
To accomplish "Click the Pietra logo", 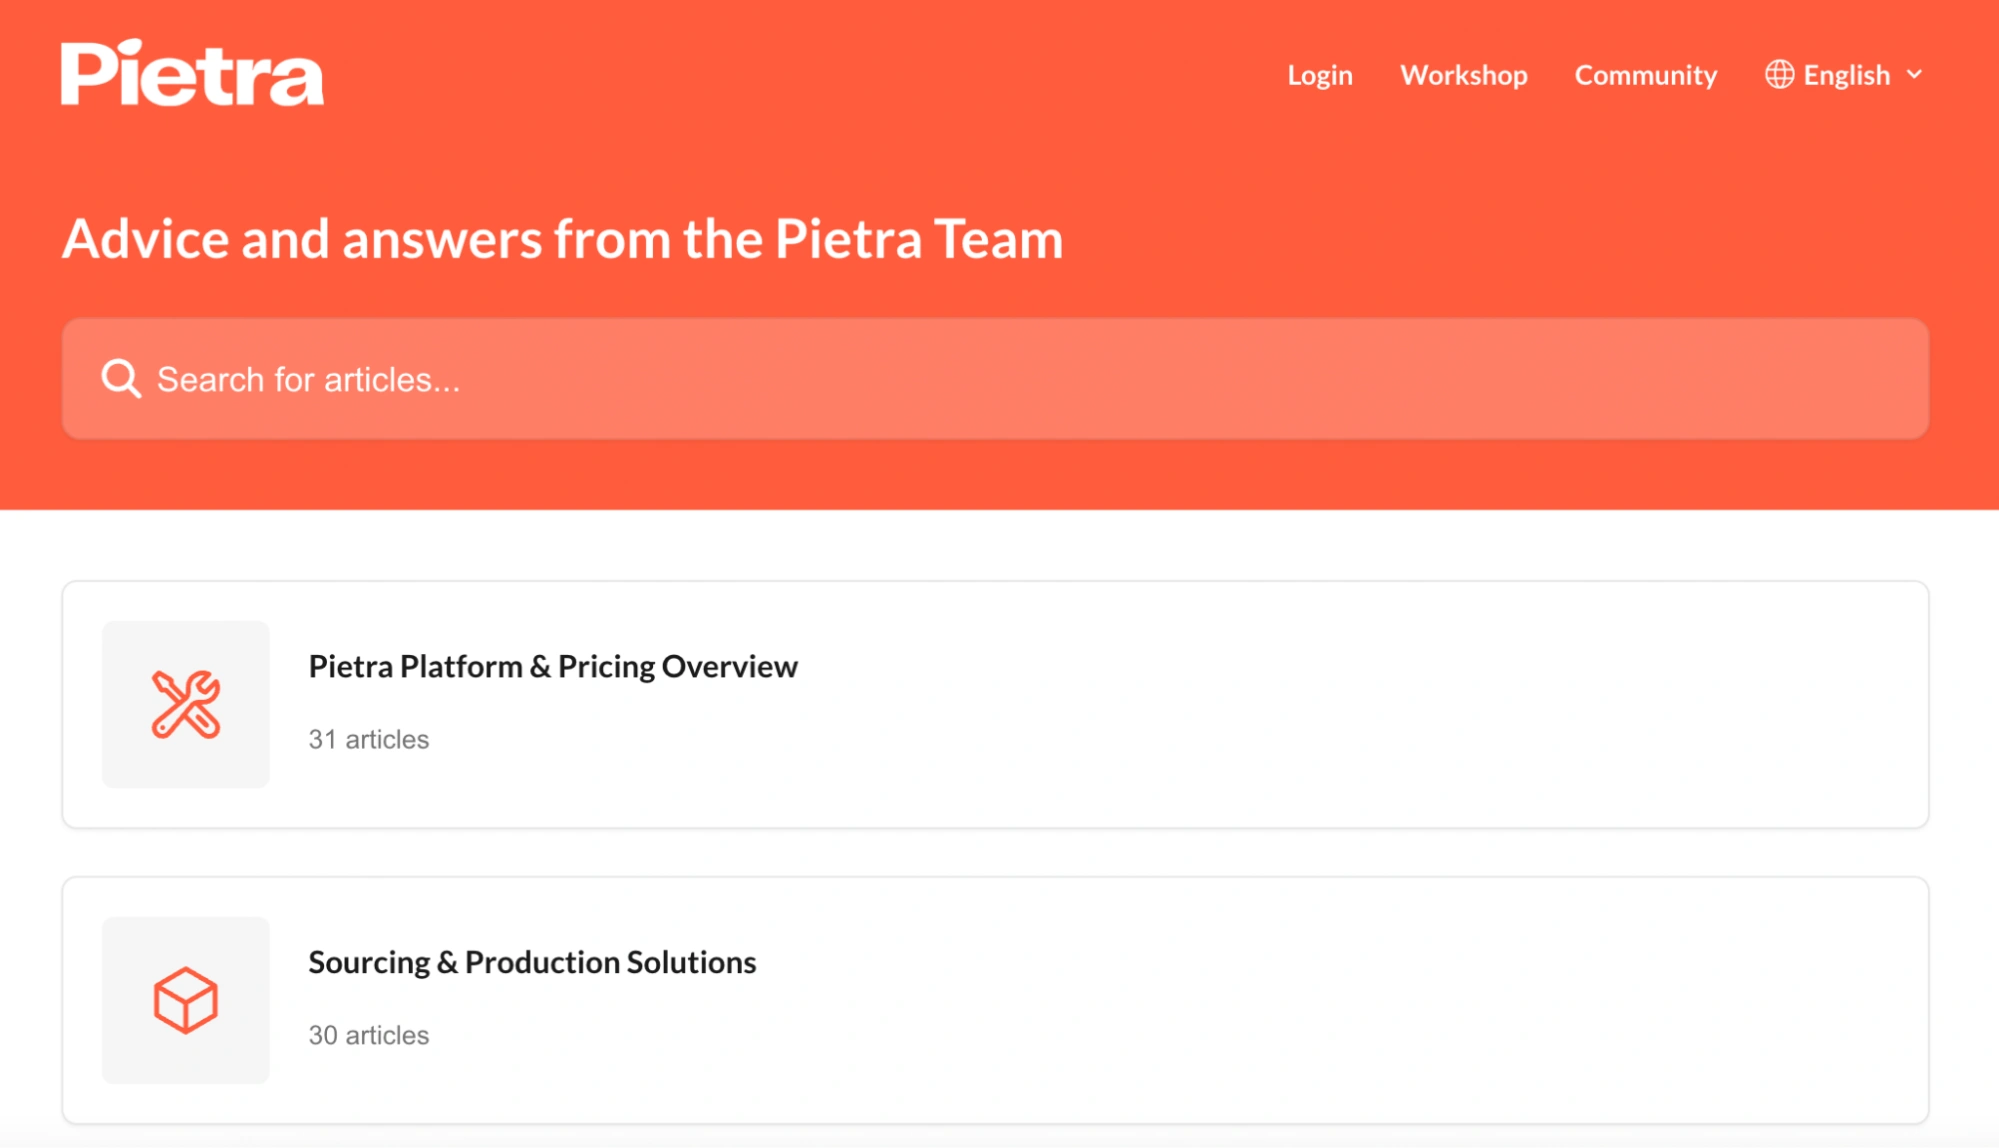I will coord(192,73).
